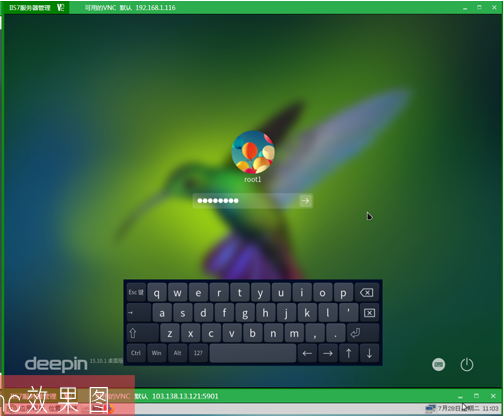This screenshot has width=503, height=416.
Task: Tap the apostrophe key on virtual keyboard
Action: coord(349,313)
